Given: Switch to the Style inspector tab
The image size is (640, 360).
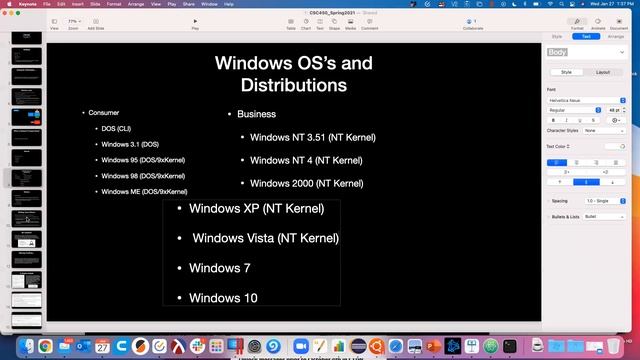Looking at the screenshot, I should point(557,37).
